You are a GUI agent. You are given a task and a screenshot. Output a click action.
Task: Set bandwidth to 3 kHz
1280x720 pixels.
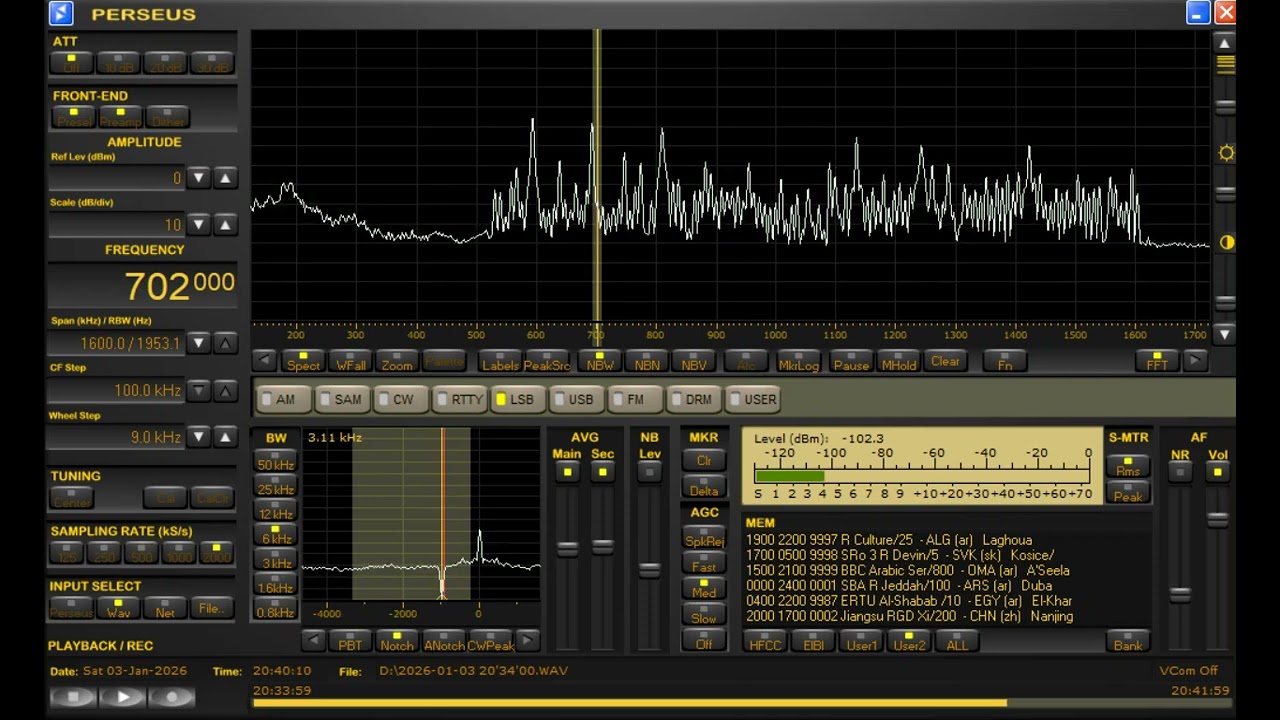coord(276,562)
